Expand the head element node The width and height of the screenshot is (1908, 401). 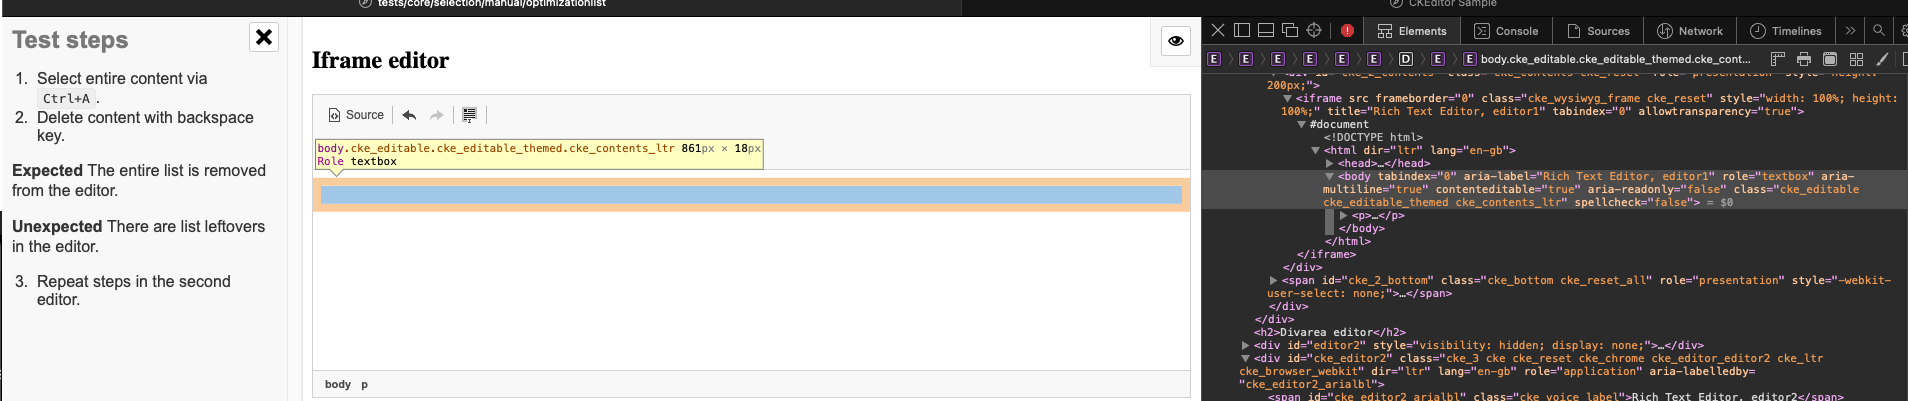(1330, 163)
